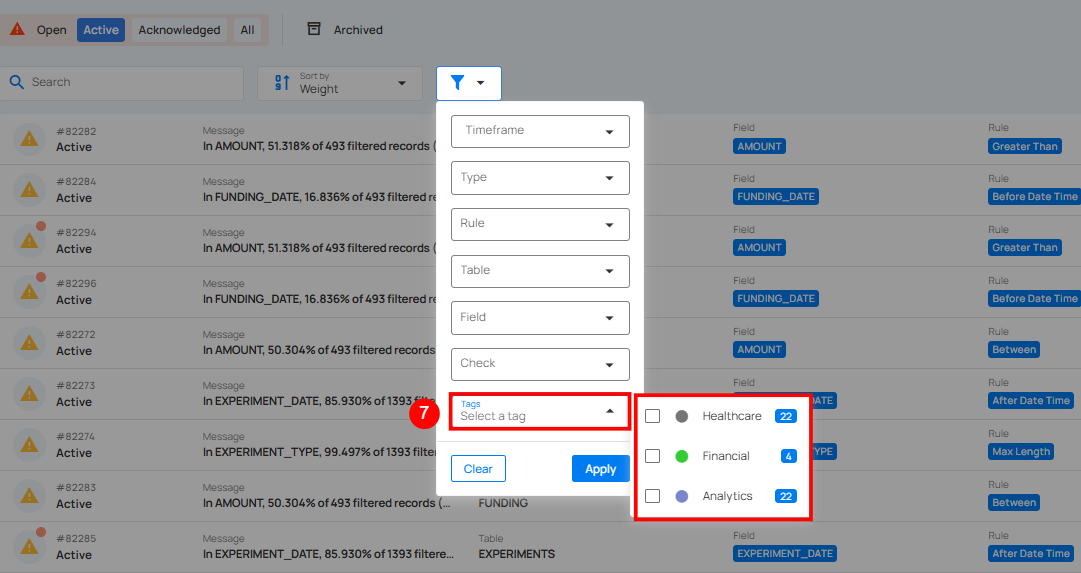Open the Check filter dropdown
Image resolution: width=1081 pixels, height=573 pixels.
tap(540, 364)
